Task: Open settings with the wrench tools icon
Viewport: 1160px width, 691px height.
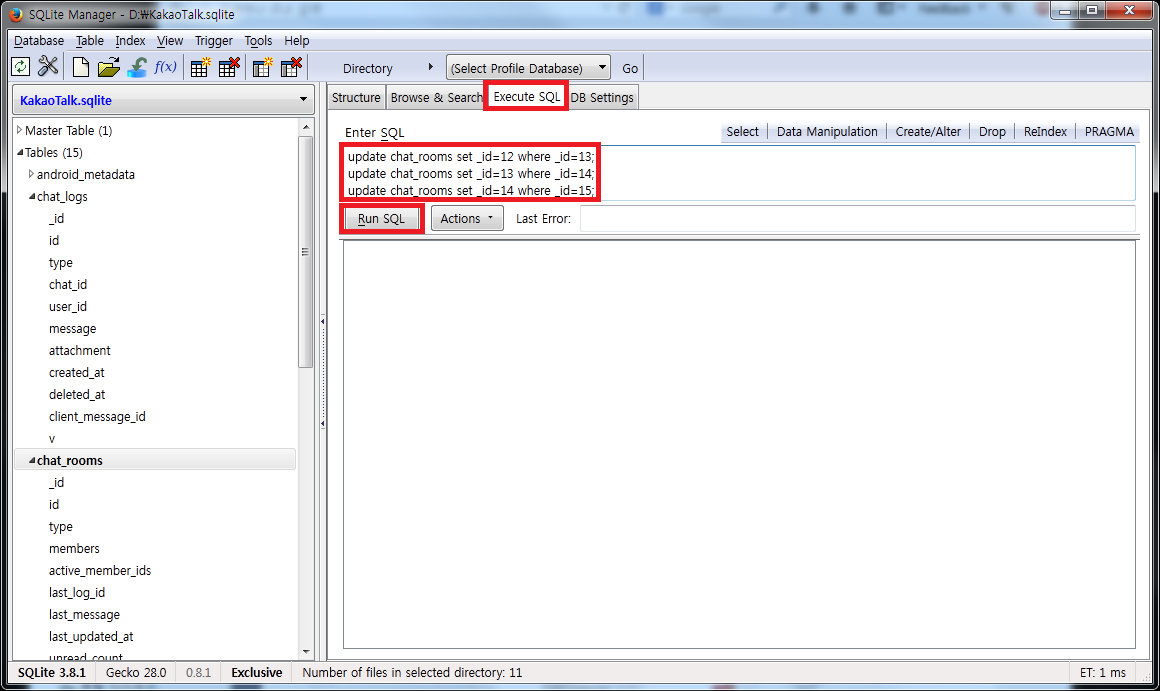Action: [x=48, y=67]
